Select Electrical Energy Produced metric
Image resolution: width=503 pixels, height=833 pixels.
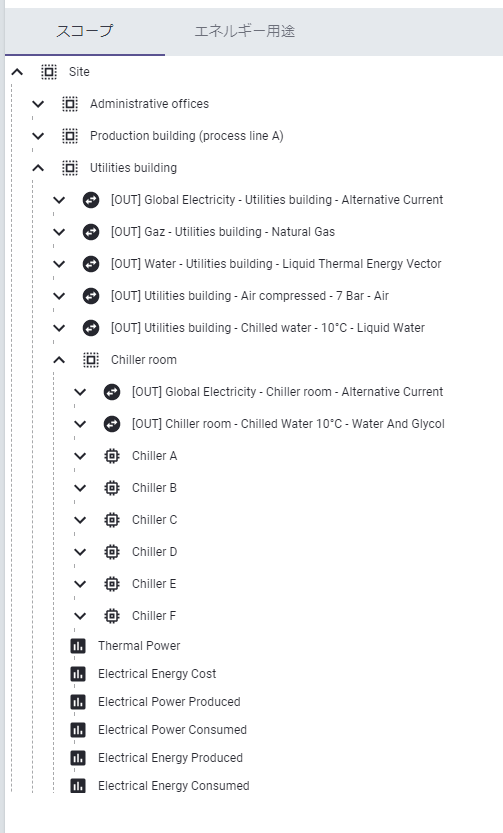click(x=170, y=758)
